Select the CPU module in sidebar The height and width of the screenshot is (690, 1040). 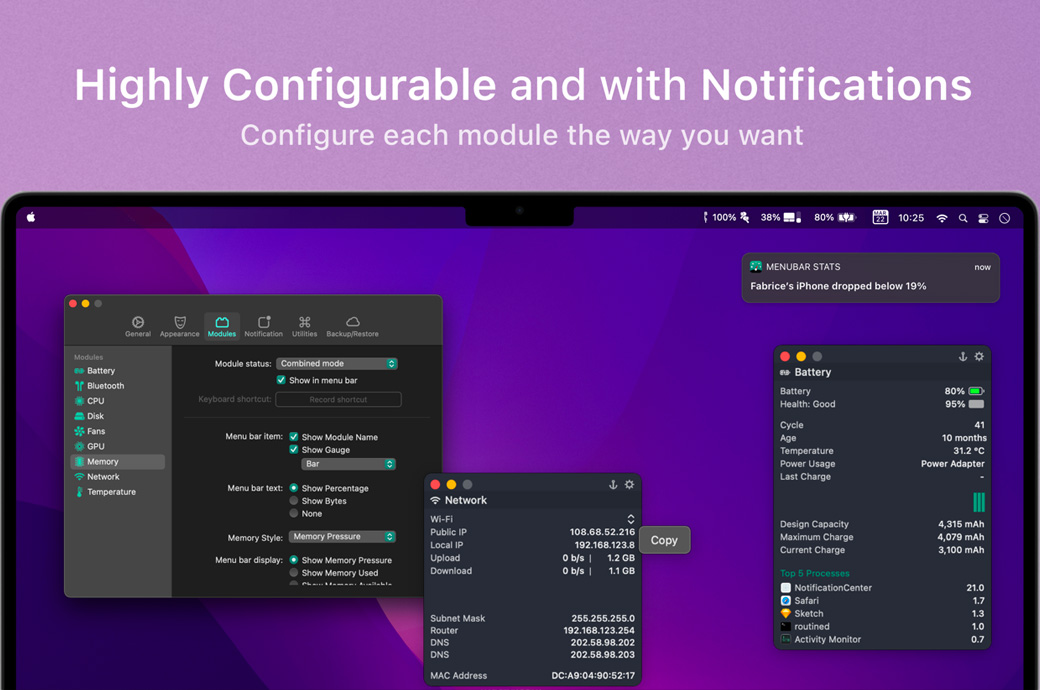tap(117, 401)
